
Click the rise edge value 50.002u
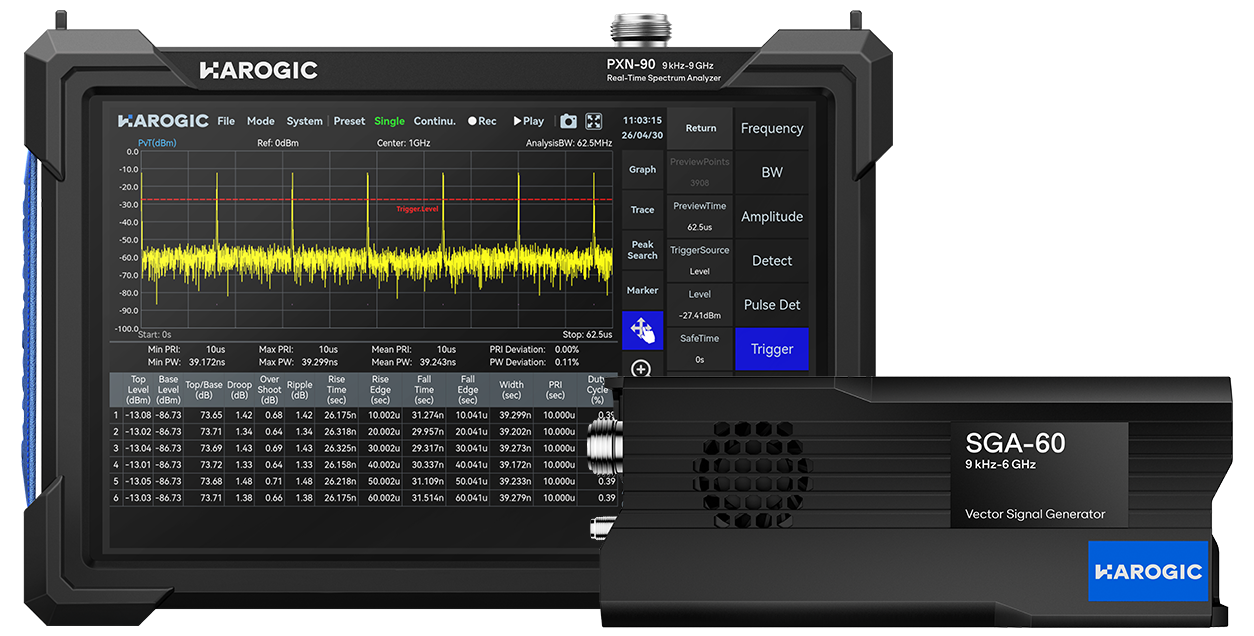[x=384, y=482]
